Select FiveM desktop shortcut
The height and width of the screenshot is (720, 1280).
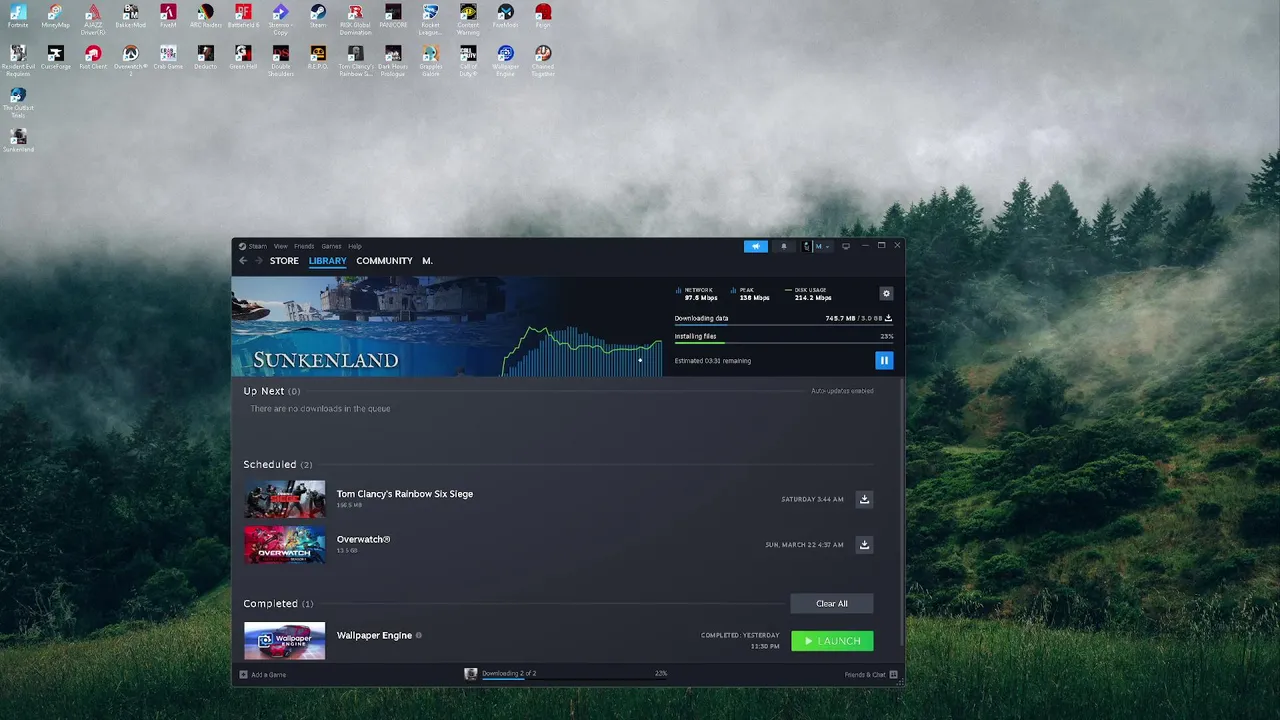pyautogui.click(x=168, y=17)
